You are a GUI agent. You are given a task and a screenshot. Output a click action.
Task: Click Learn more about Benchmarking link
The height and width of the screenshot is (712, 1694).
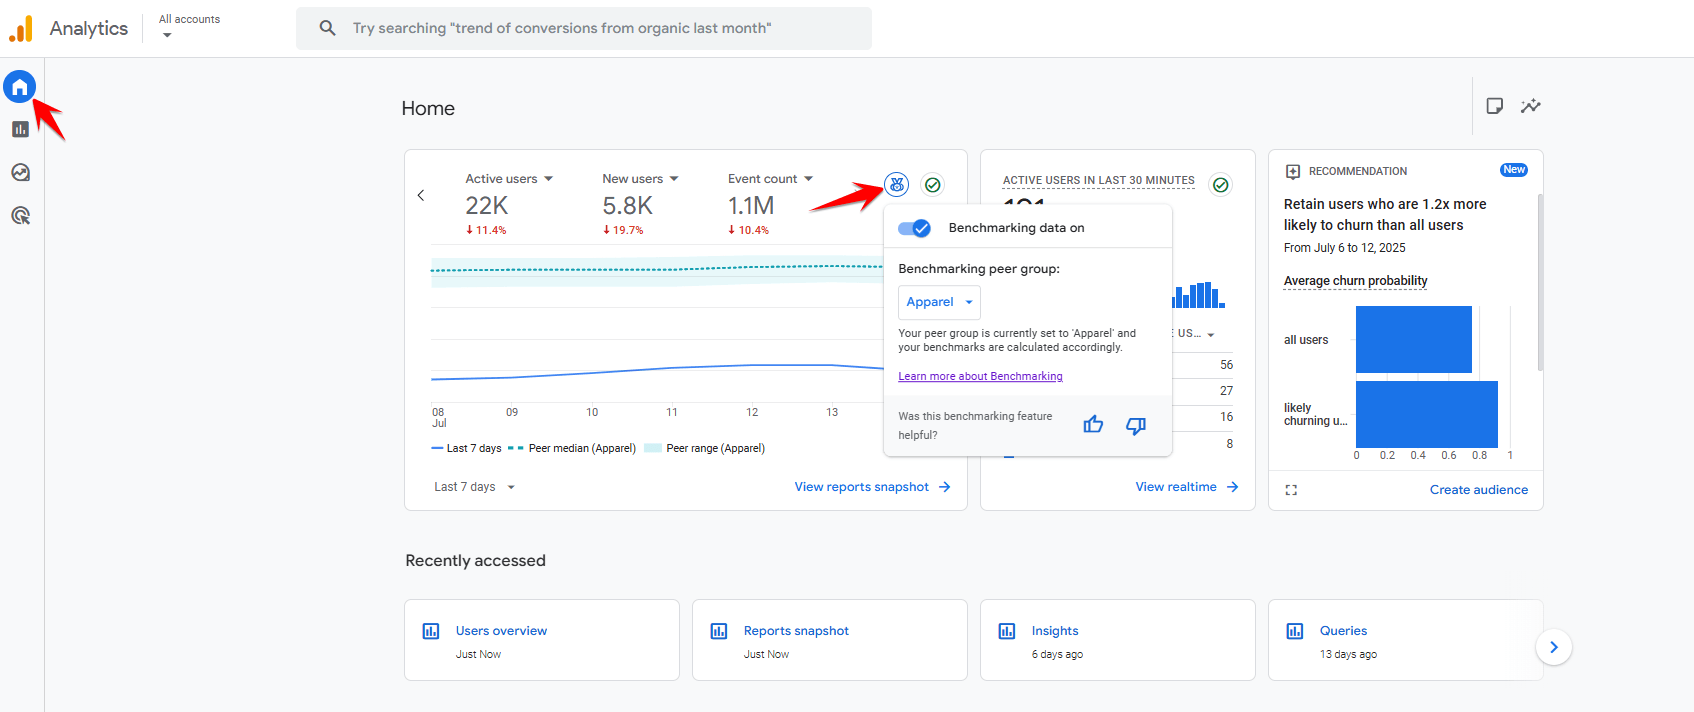[x=980, y=376]
